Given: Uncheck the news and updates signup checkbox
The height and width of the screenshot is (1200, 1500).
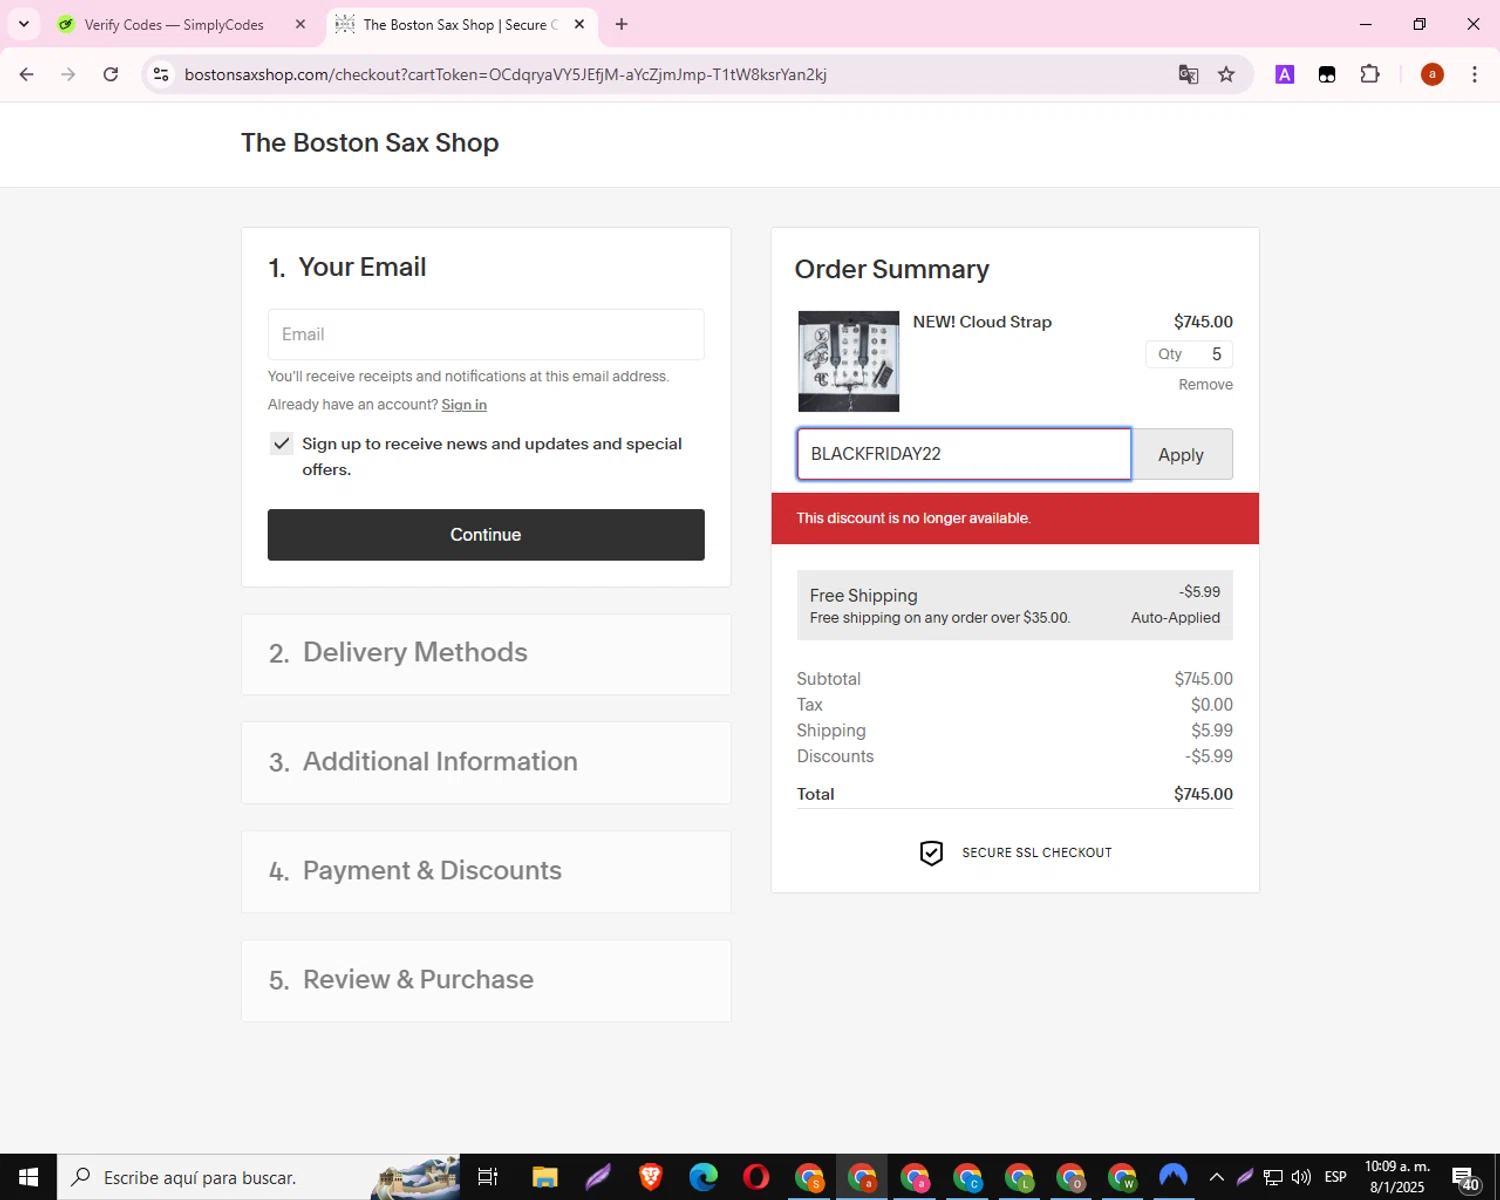Looking at the screenshot, I should [281, 444].
